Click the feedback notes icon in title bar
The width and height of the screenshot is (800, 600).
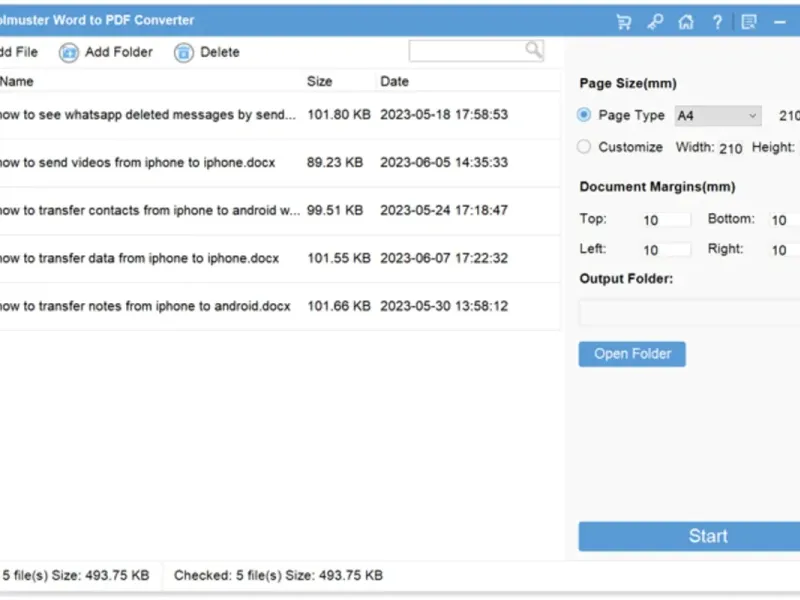coord(749,22)
